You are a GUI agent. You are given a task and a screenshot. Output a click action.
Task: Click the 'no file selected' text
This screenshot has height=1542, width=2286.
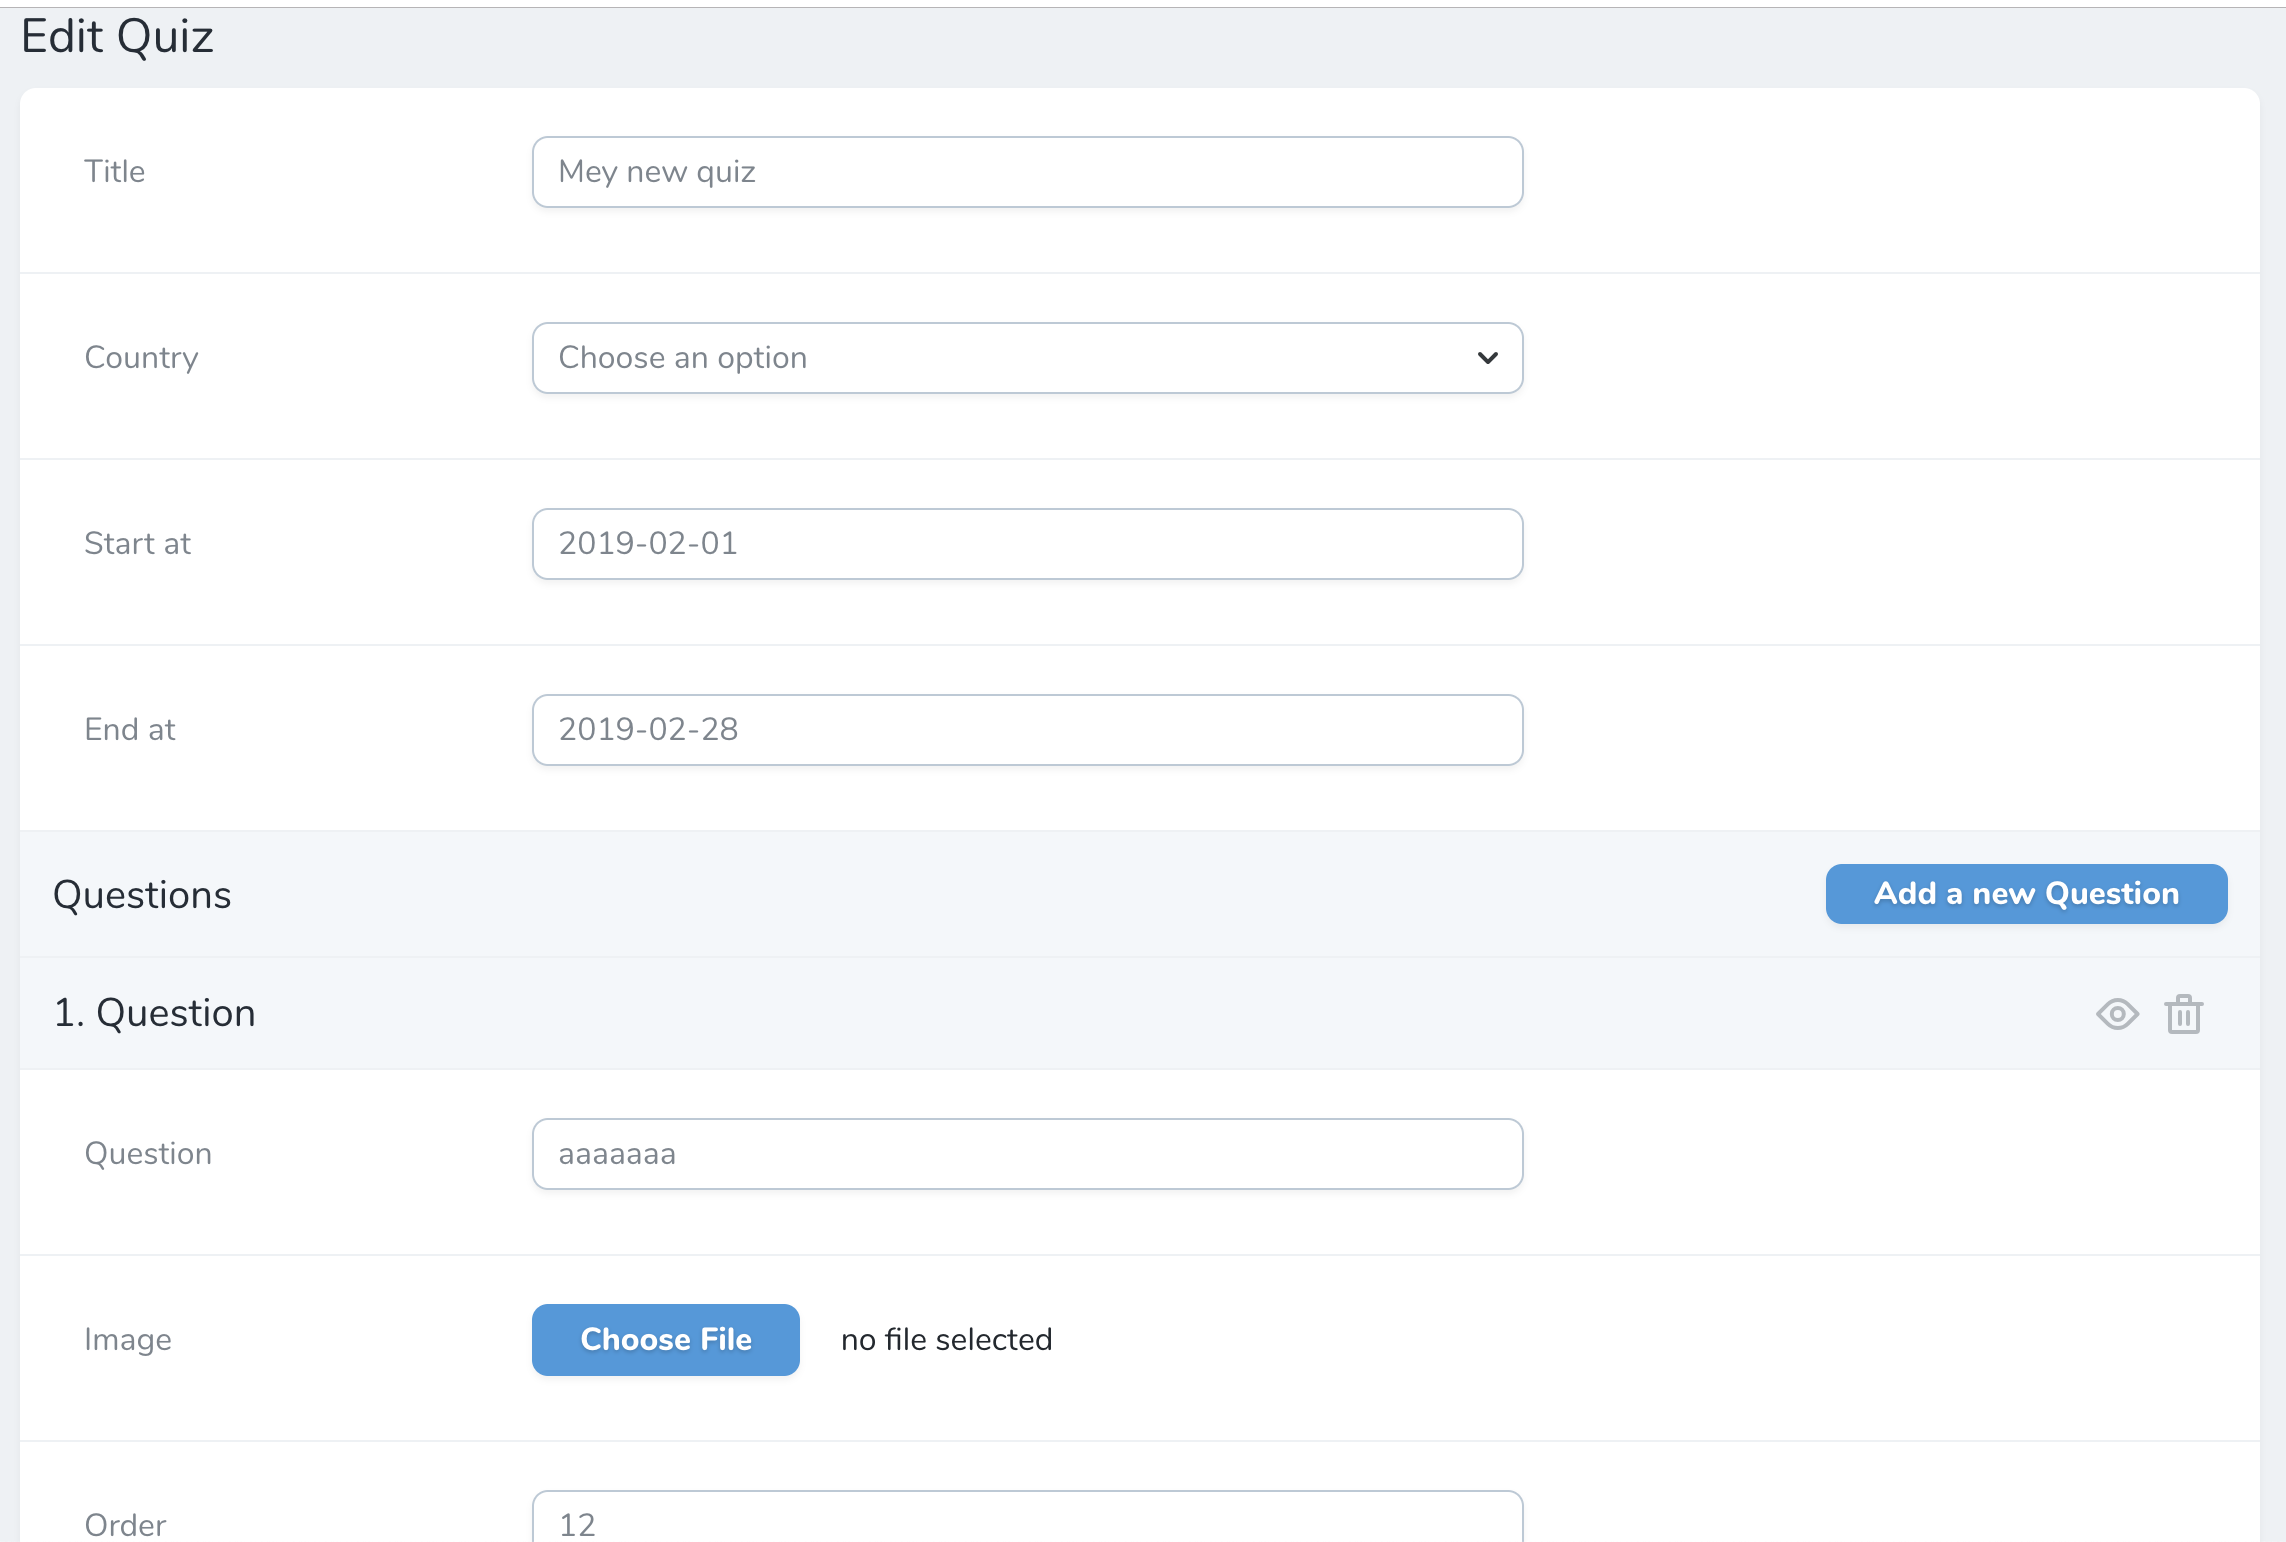pyautogui.click(x=946, y=1340)
